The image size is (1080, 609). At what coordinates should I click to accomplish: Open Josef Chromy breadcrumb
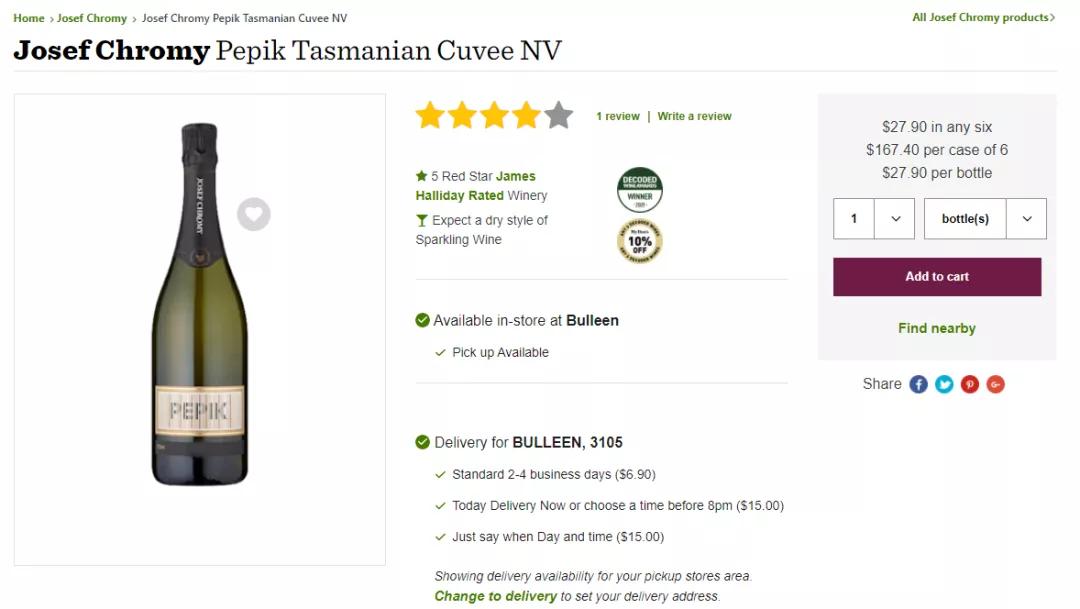tap(92, 18)
